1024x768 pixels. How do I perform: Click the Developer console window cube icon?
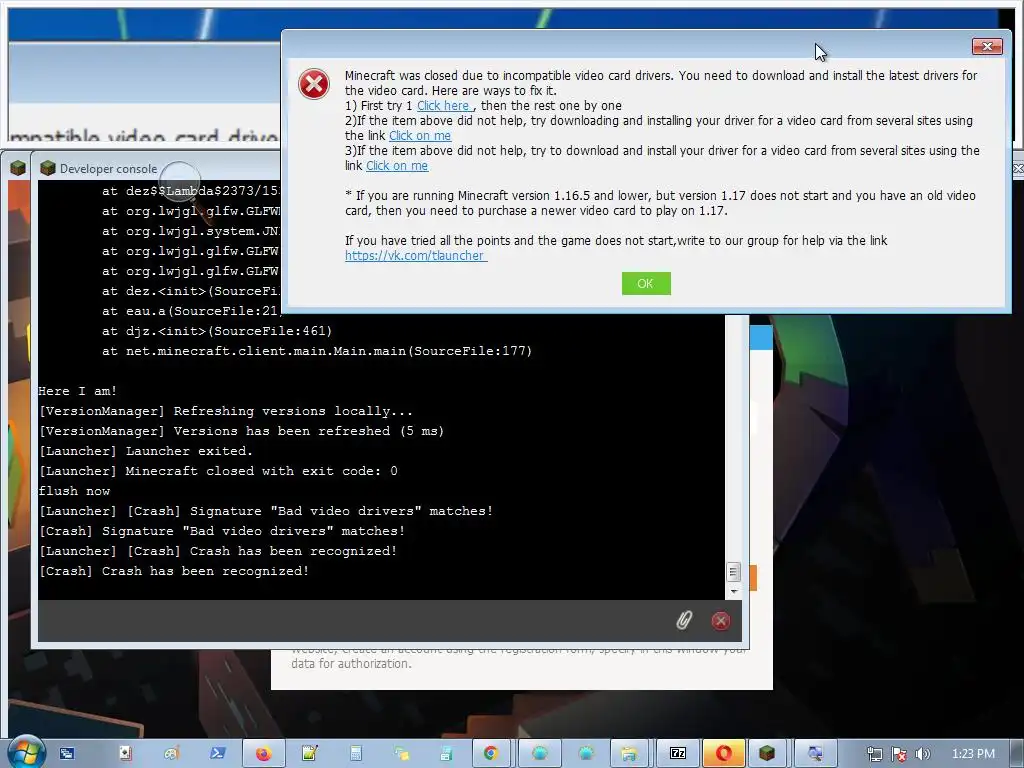48,168
